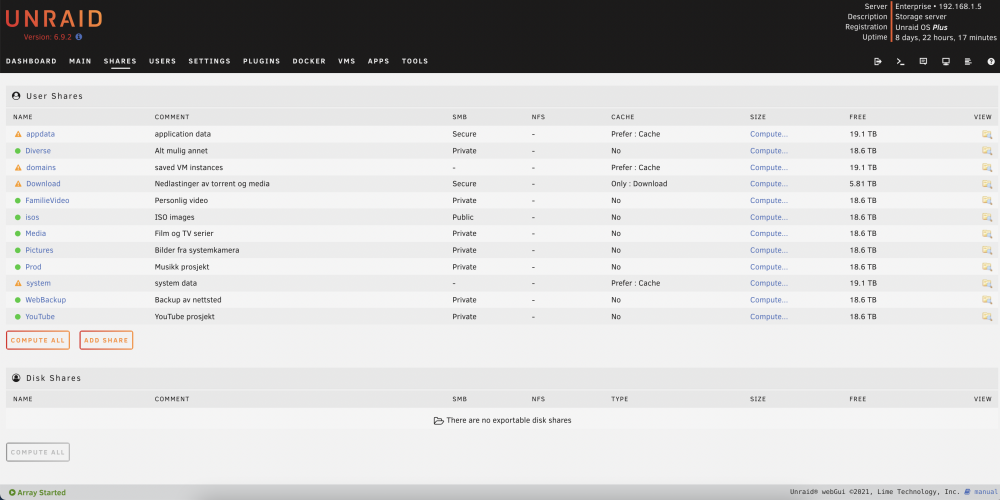1000x500 pixels.
Task: Browse system share via View icon
Action: click(x=987, y=283)
